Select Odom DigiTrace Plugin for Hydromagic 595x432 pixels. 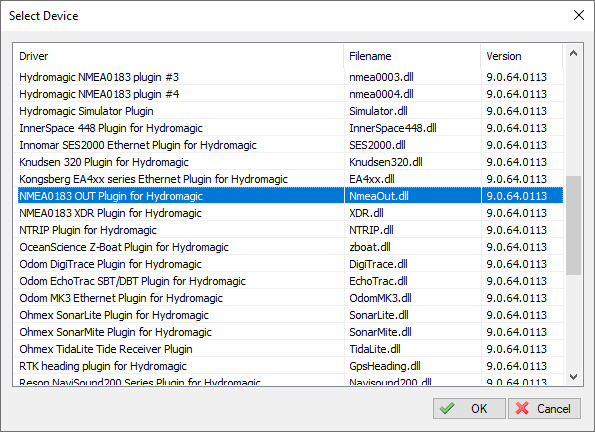coord(290,264)
